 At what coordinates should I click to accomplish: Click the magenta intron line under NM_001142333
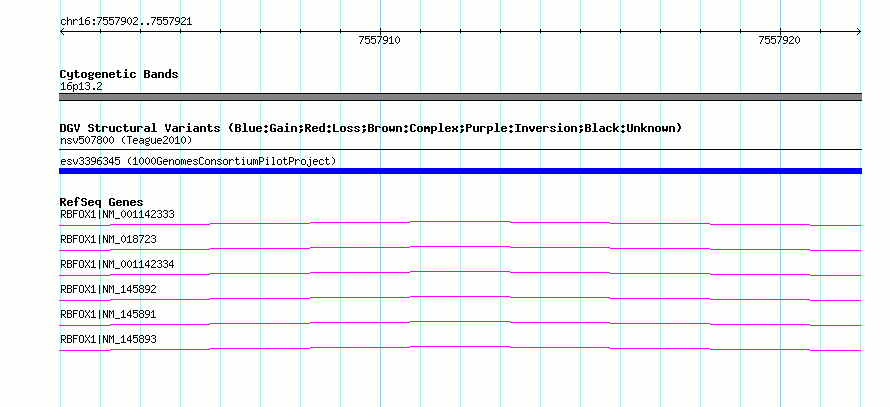click(460, 223)
